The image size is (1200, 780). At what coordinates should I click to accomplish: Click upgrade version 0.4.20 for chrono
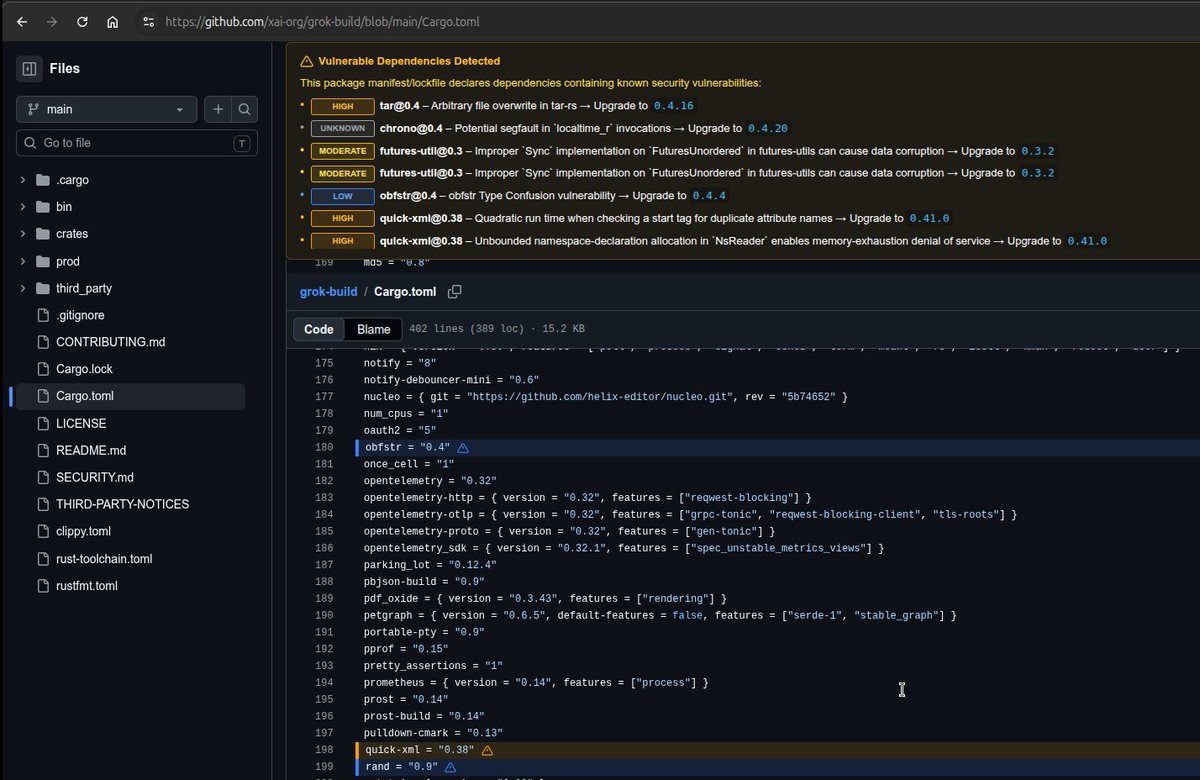(x=768, y=128)
